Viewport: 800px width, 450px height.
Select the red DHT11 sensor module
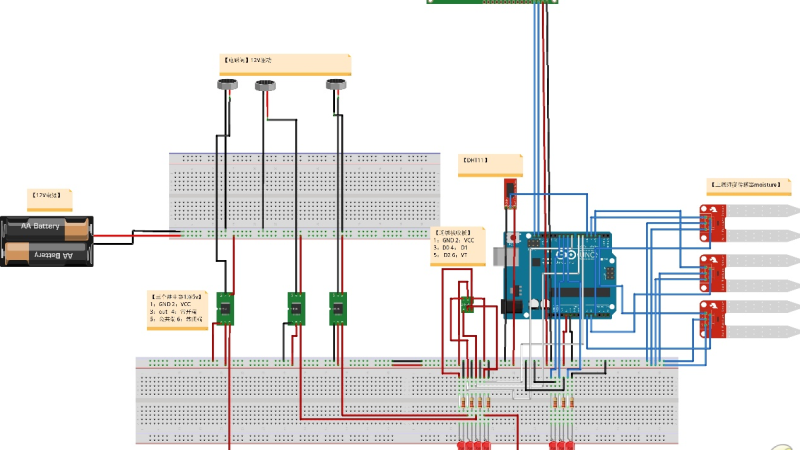click(x=509, y=191)
